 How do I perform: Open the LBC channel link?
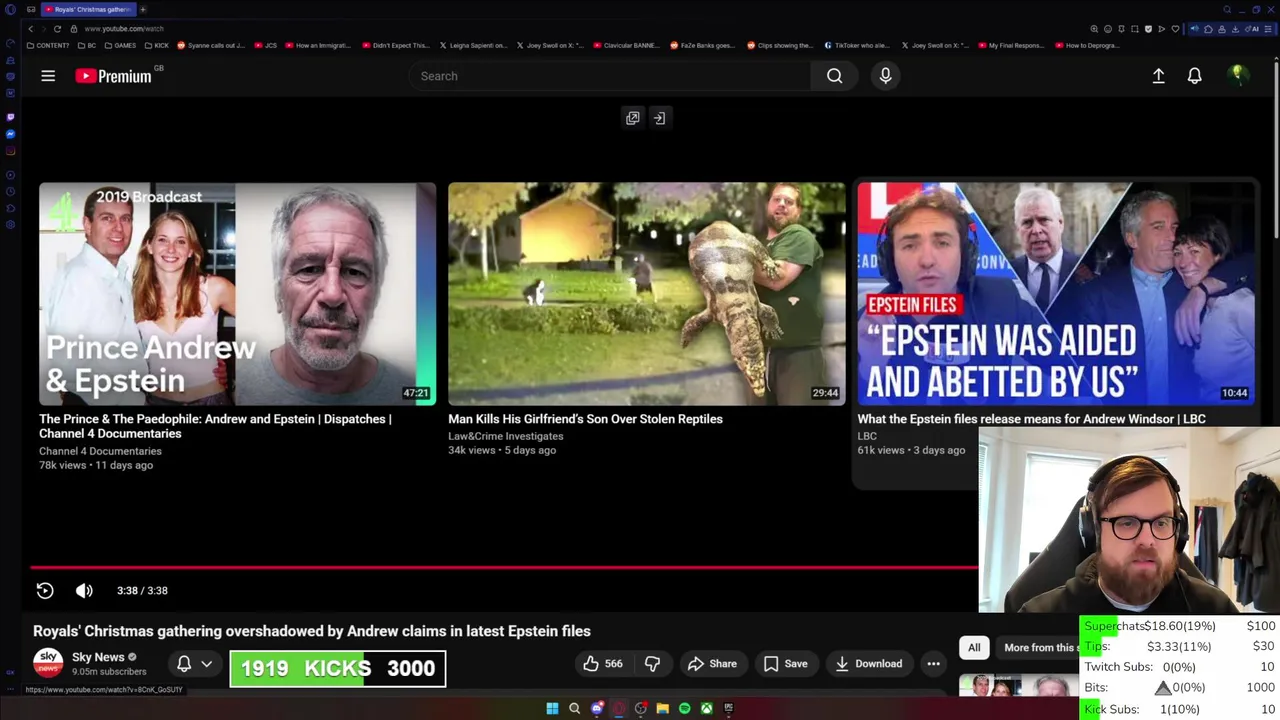pos(867,436)
